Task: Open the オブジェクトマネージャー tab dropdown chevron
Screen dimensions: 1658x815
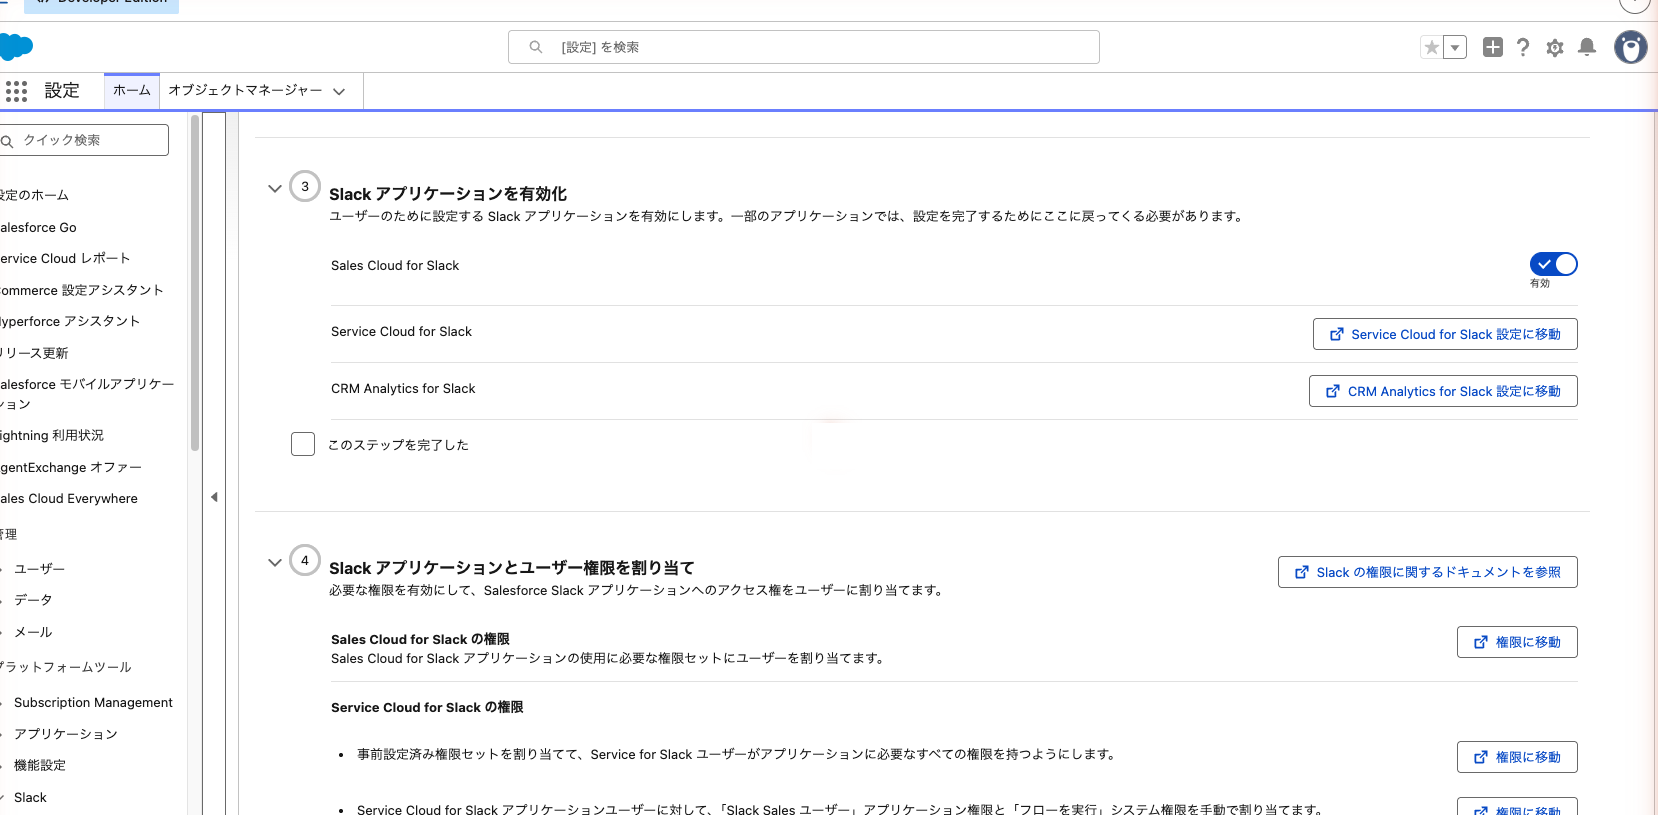Action: pyautogui.click(x=339, y=91)
